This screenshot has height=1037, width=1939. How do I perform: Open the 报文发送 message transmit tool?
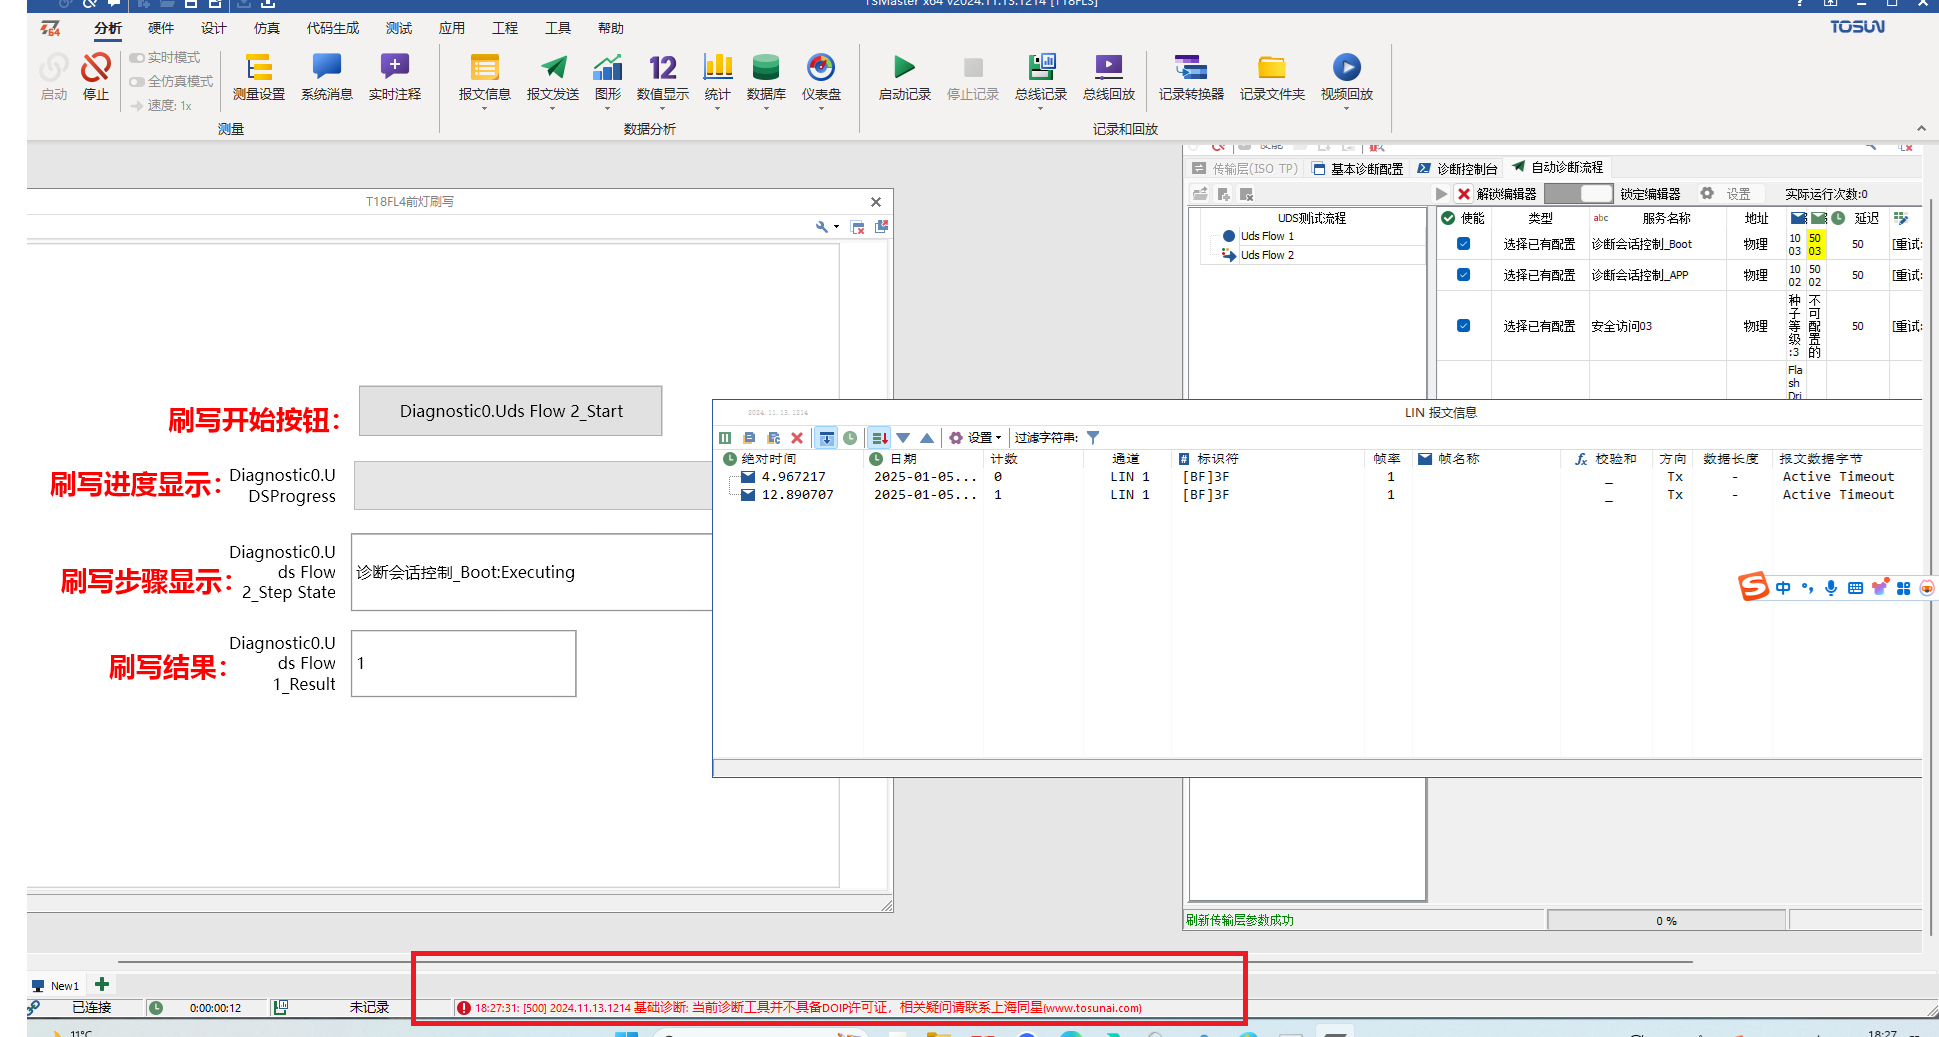553,76
